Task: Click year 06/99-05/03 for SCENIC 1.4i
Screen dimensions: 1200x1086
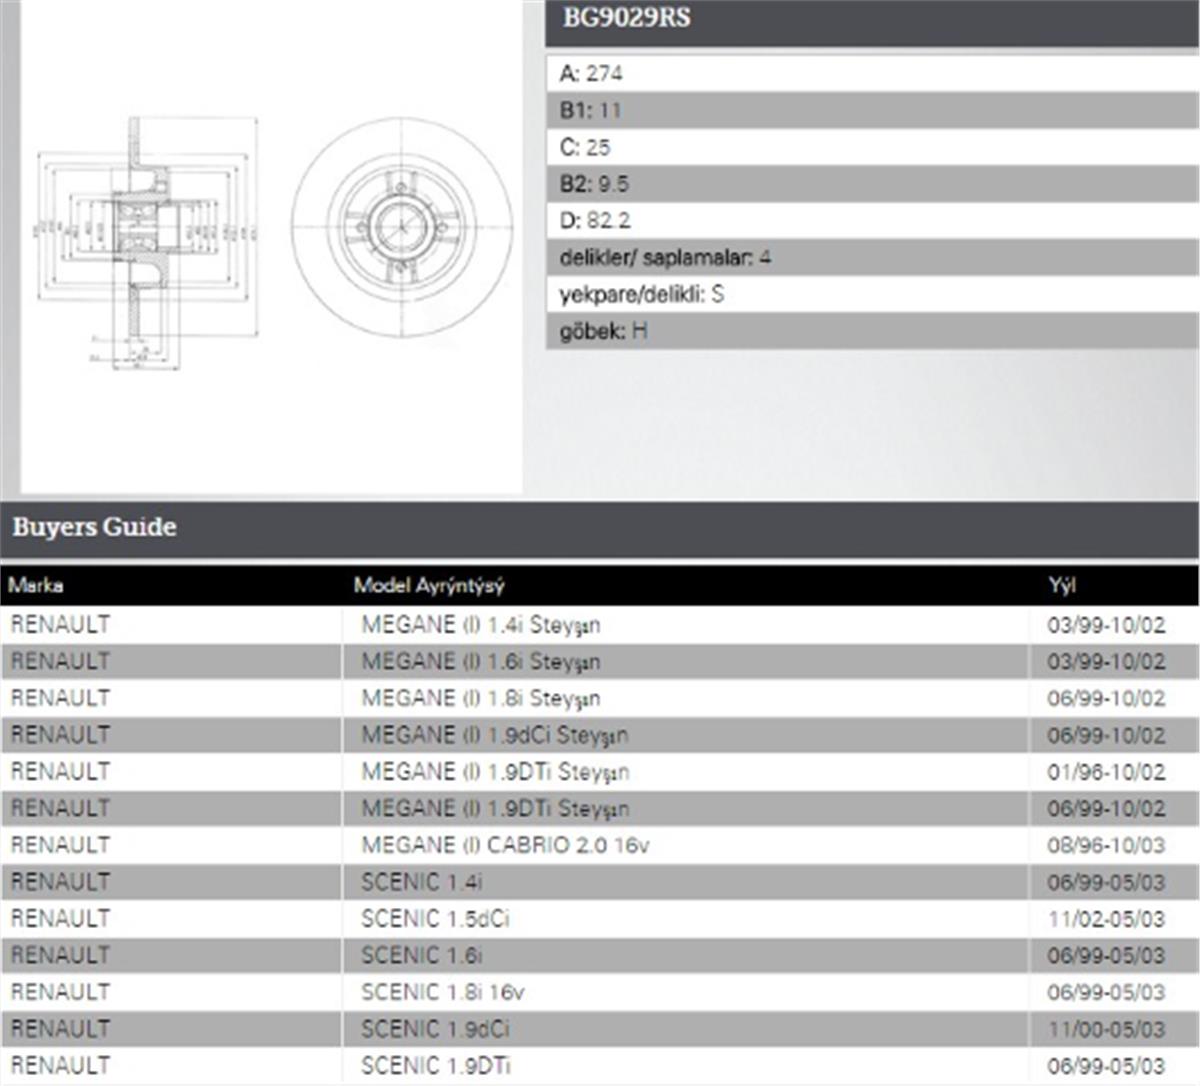Action: coord(1106,882)
